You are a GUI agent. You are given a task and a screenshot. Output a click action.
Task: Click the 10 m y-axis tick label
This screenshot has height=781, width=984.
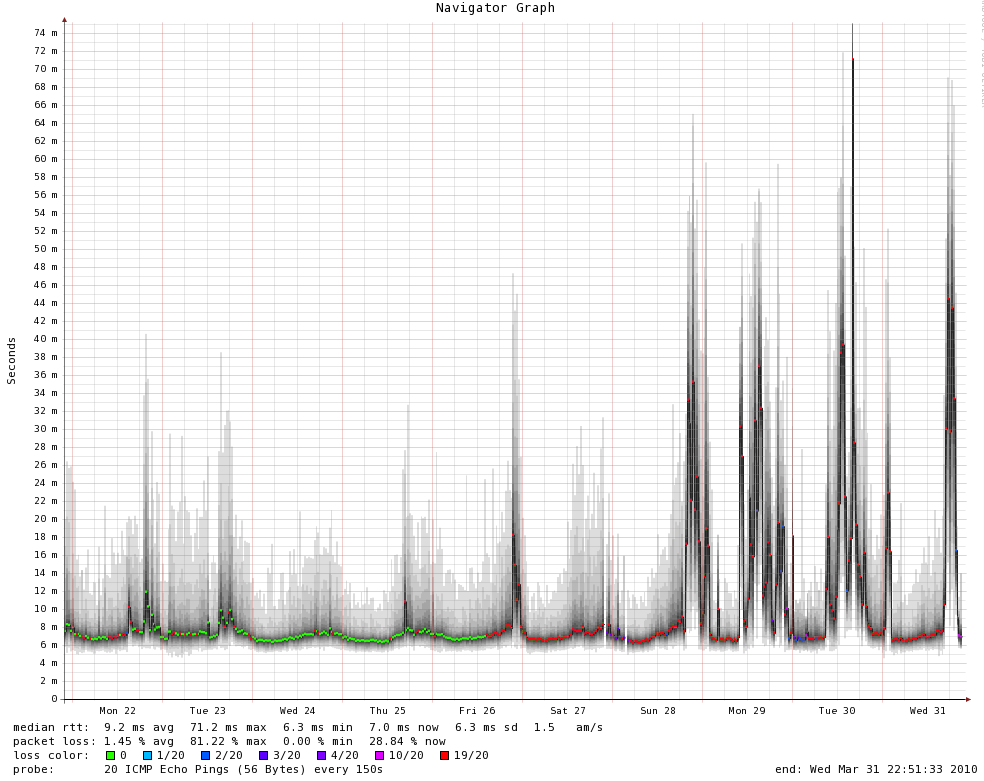[46, 608]
